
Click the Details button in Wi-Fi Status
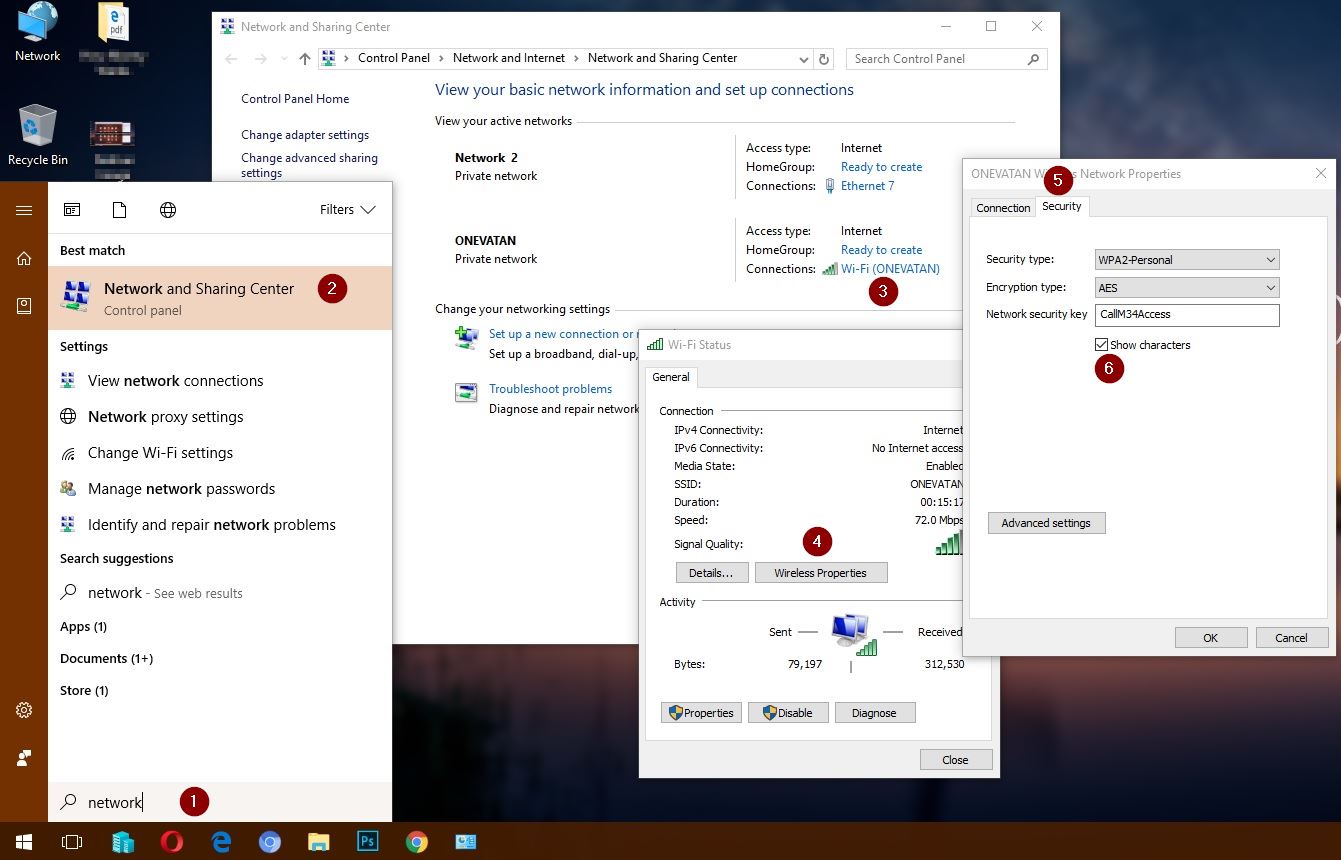[x=711, y=573]
